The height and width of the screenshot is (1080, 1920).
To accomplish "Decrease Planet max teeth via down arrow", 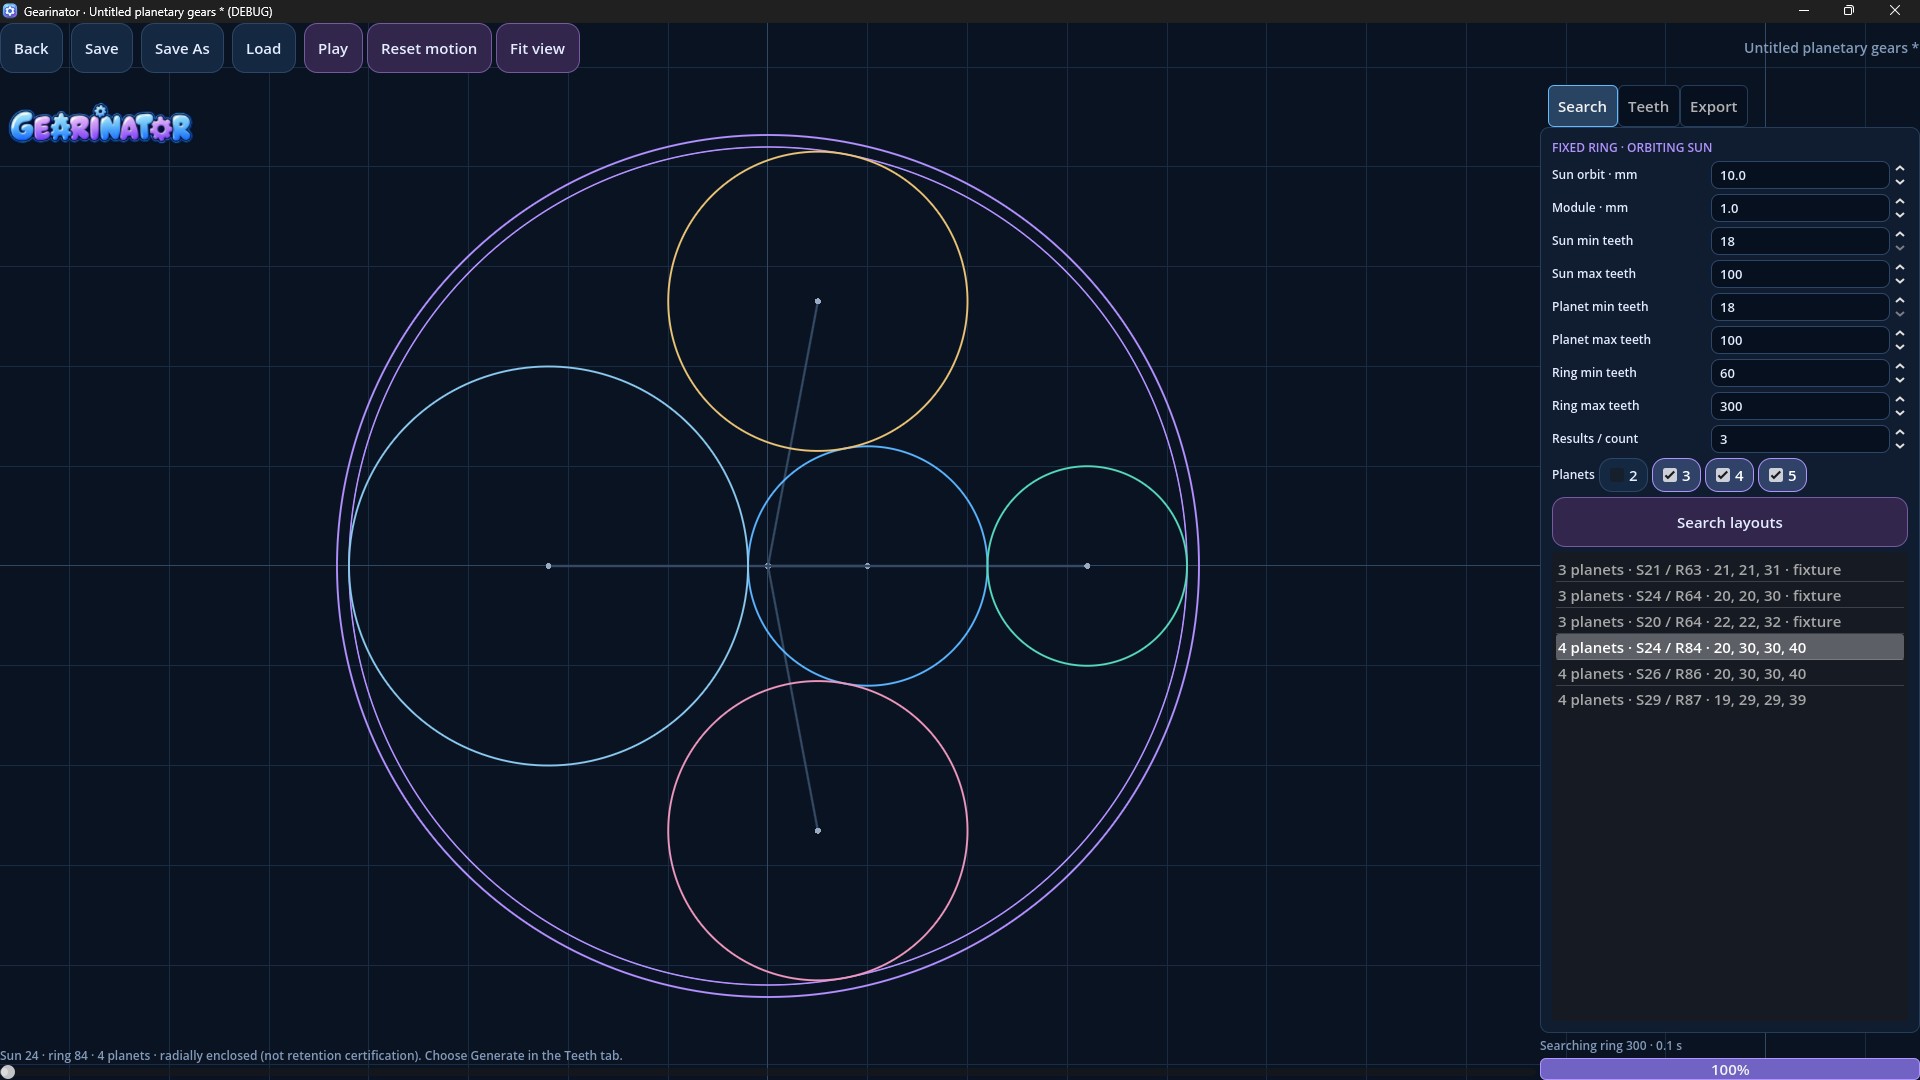I will [x=1900, y=347].
